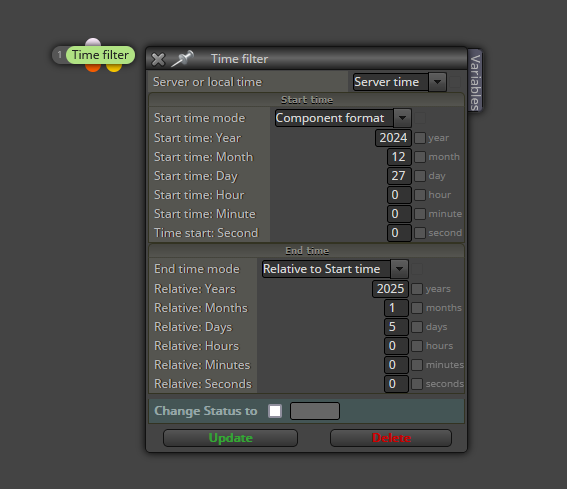The width and height of the screenshot is (567, 489).
Task: Click the Relative Hours field
Action: 396,346
